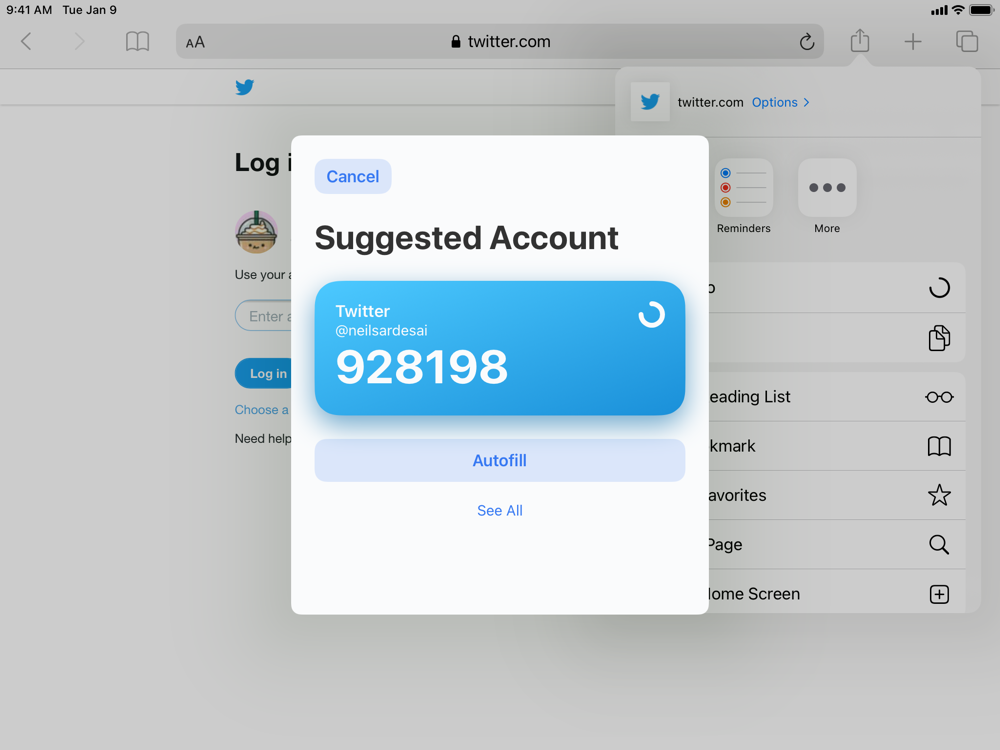Open the bookmarks book icon in toolbar

[137, 42]
